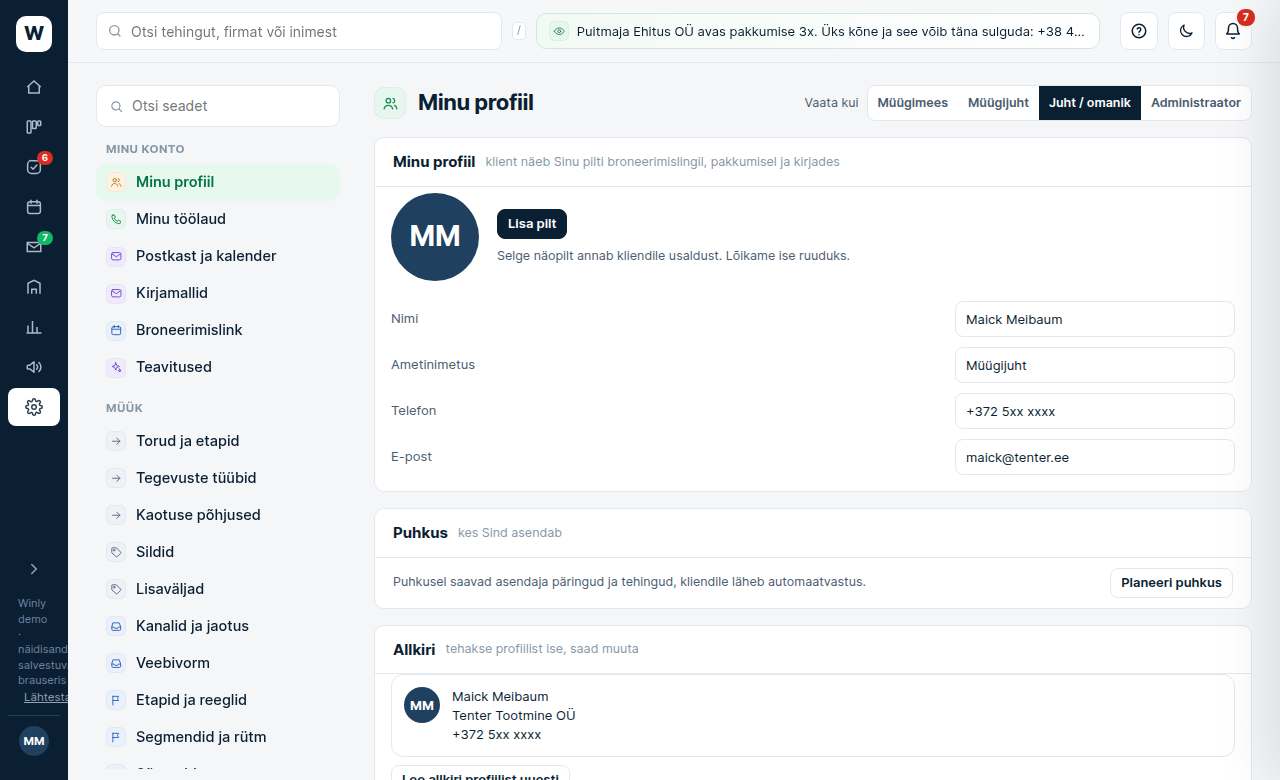Screen dimensions: 1280x780
Task: Click the Lisa pilt button
Action: (532, 224)
